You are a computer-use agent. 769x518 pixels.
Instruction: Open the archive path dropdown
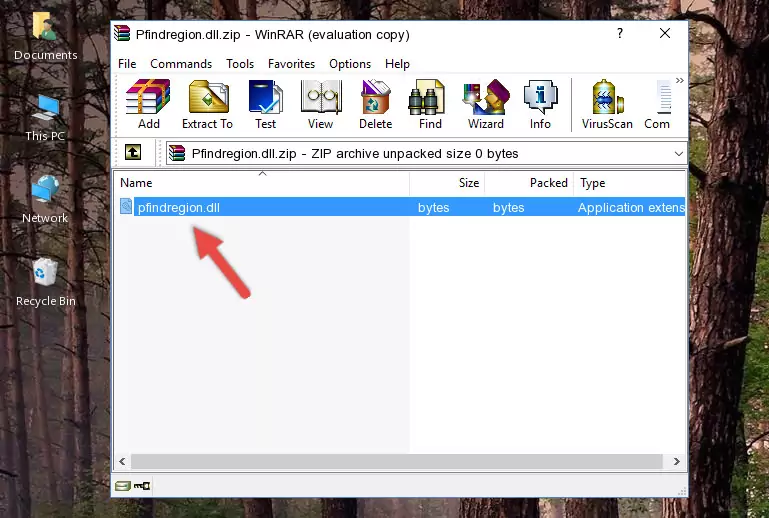(678, 154)
